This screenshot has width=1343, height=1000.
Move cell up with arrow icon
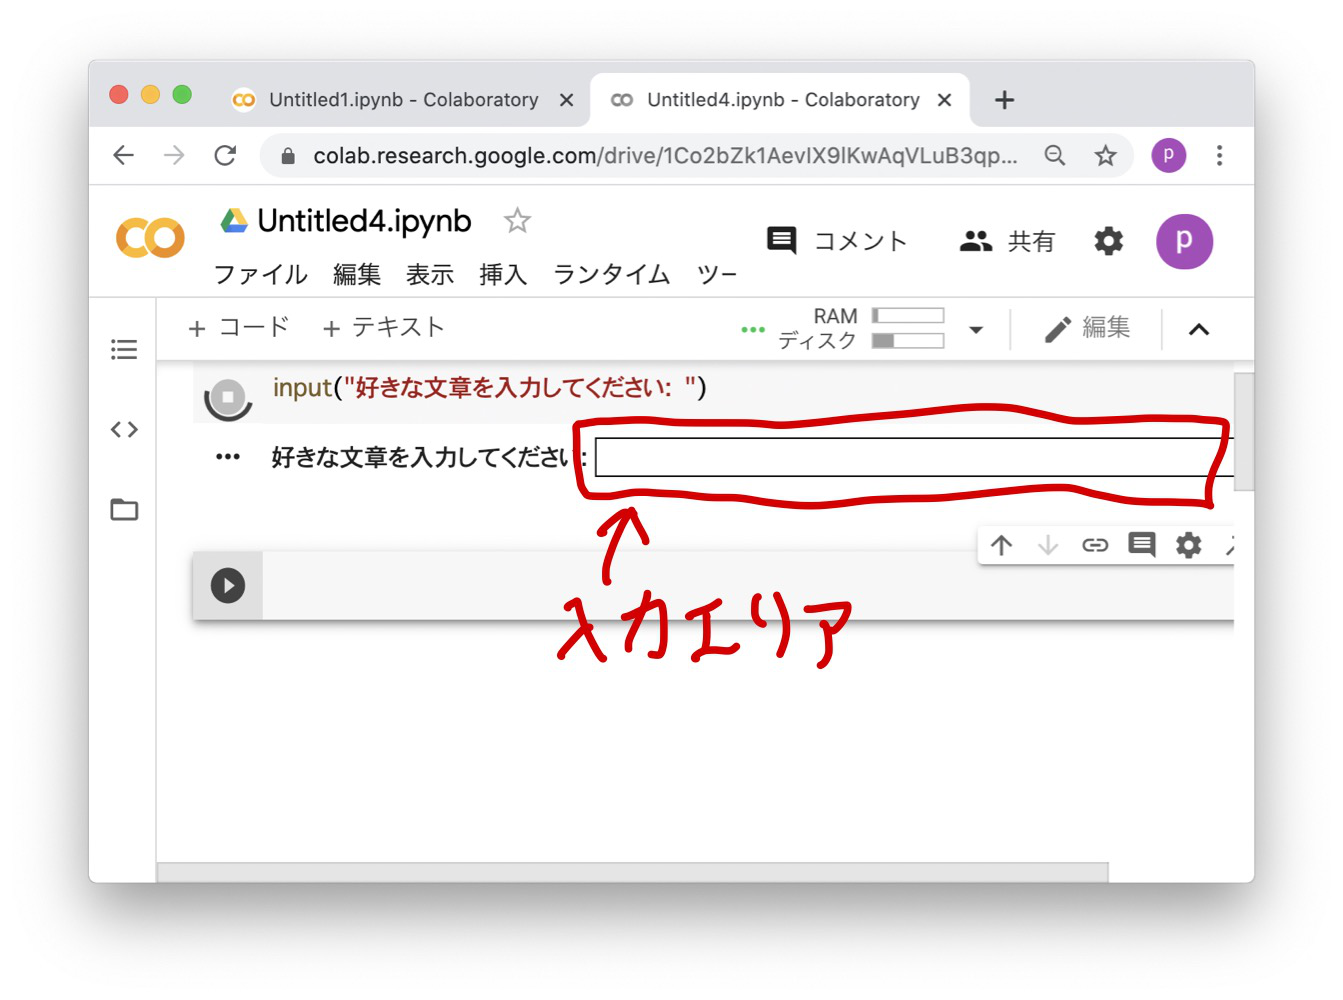click(1001, 545)
